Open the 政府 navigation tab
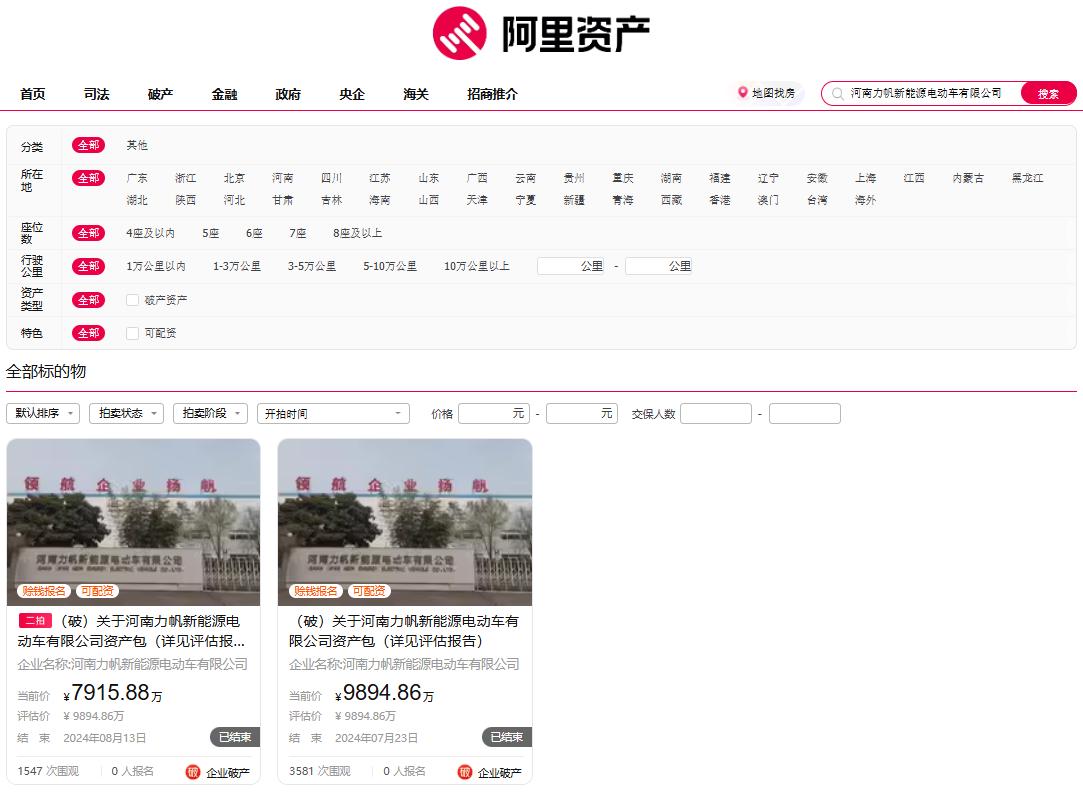Image resolution: width=1083 pixels, height=793 pixels. tap(288, 94)
